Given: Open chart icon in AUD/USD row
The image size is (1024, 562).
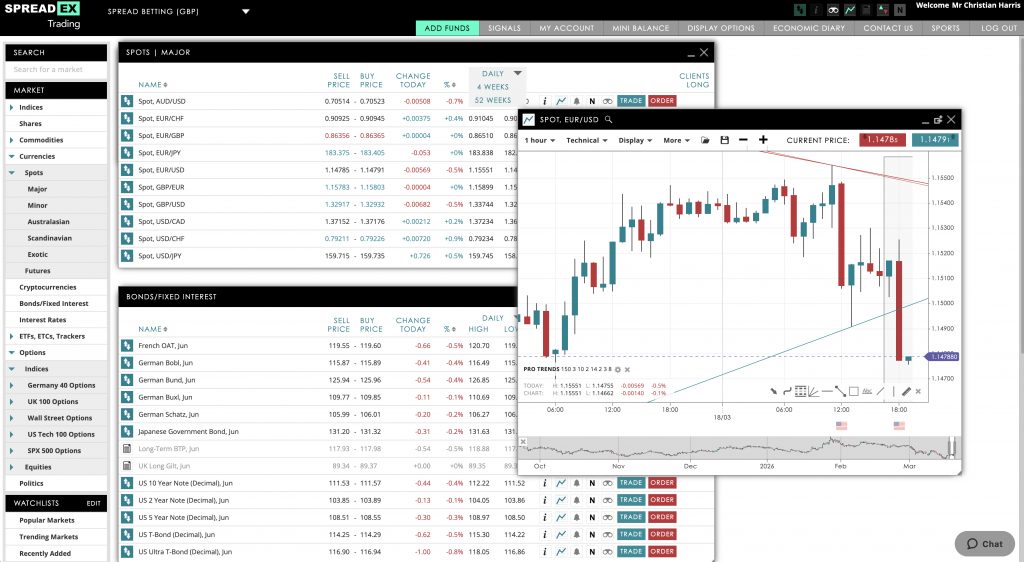Looking at the screenshot, I should [x=561, y=101].
